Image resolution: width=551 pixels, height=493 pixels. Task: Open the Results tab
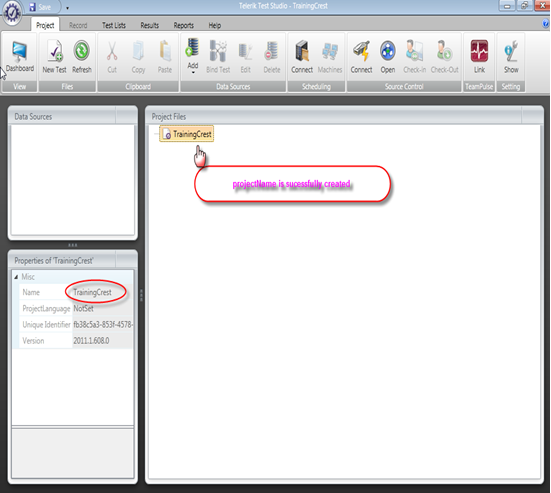coord(149,25)
